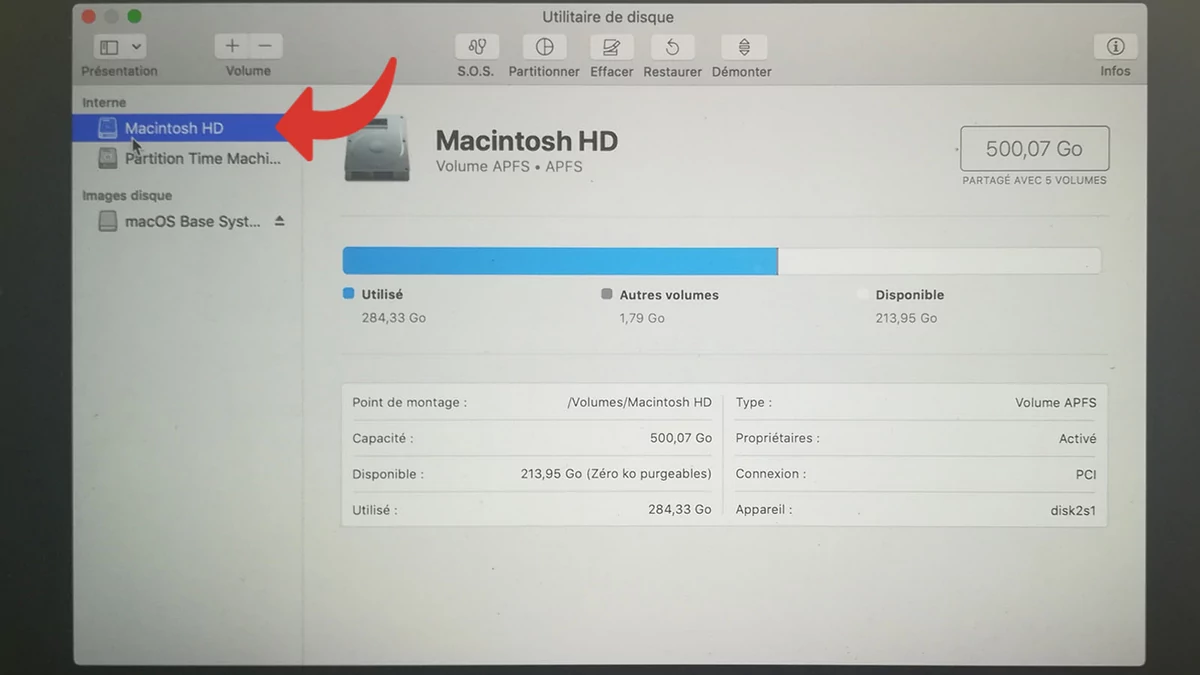Click Démonter to unmount the volume
Screen dimensions: 1200x675
point(744,47)
